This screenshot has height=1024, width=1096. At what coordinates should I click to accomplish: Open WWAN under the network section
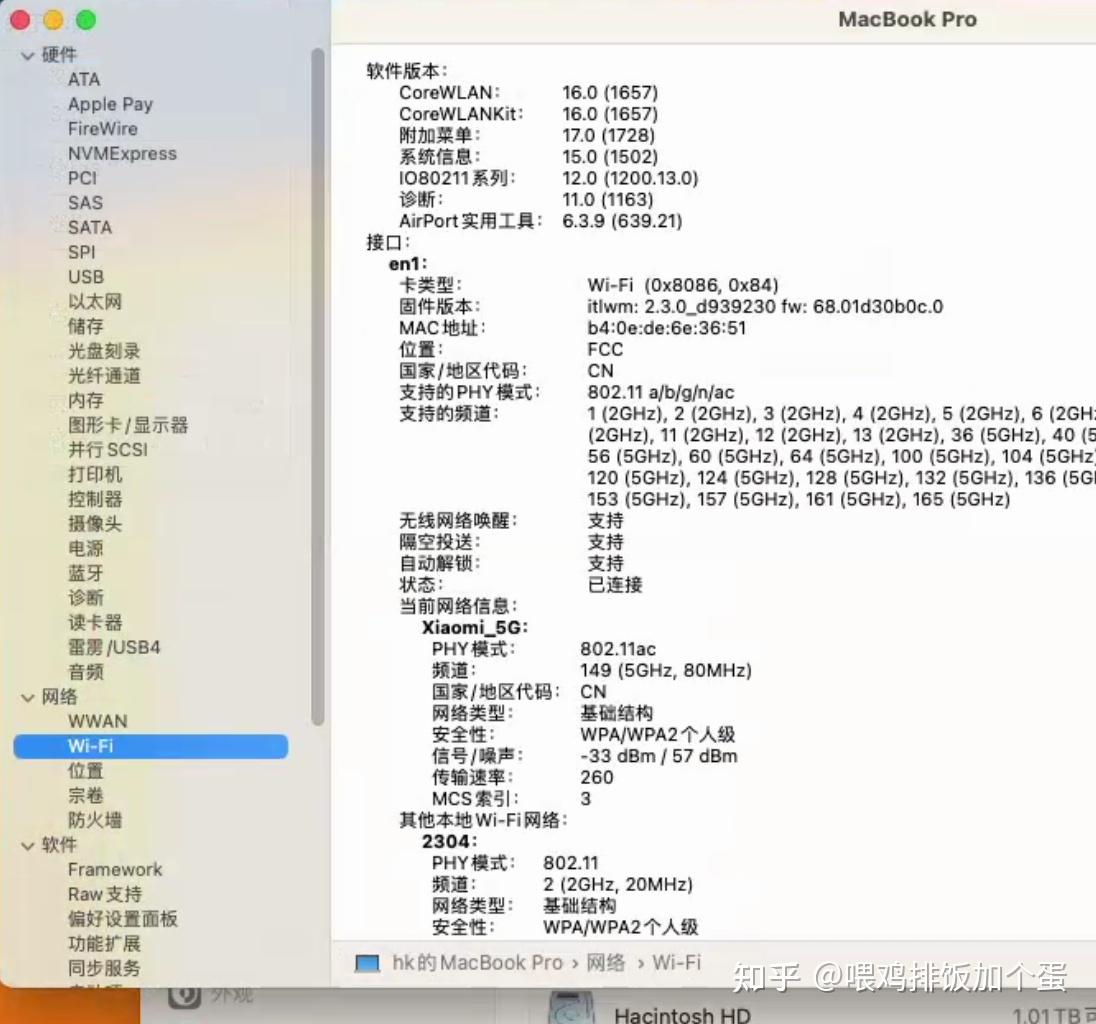[x=96, y=721]
